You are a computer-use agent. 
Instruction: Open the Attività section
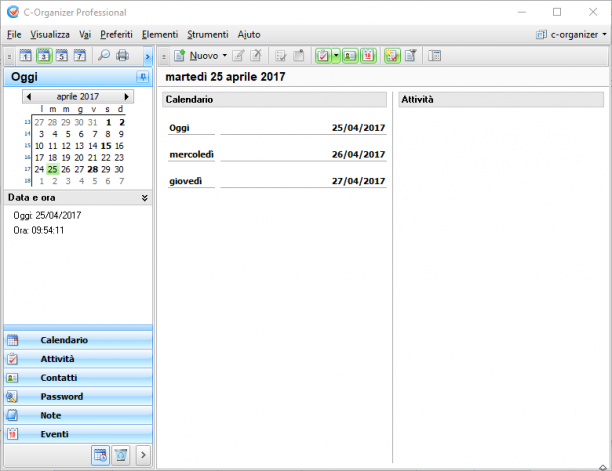coord(78,359)
